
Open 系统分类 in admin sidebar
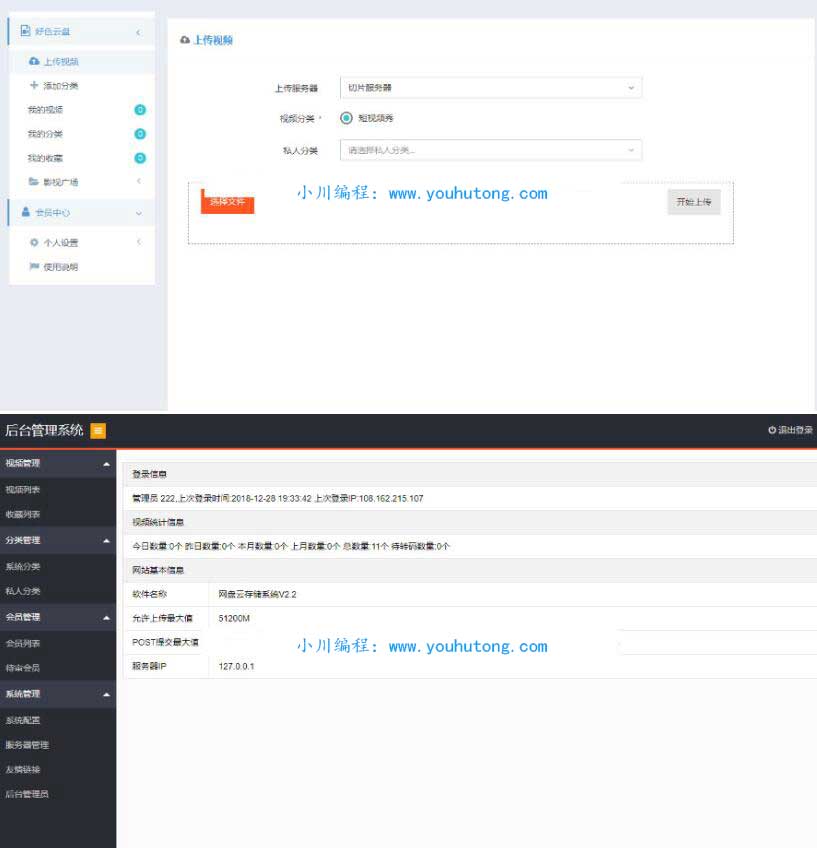point(23,566)
